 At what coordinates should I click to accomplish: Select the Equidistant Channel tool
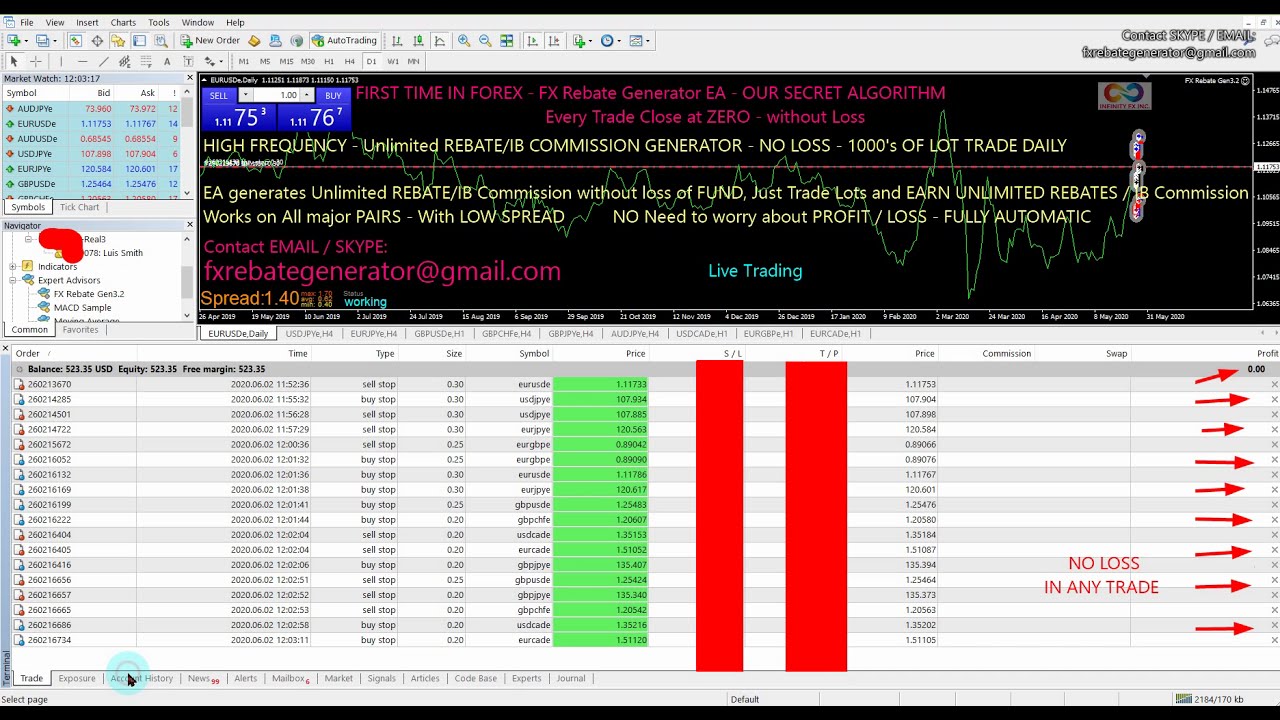point(124,62)
